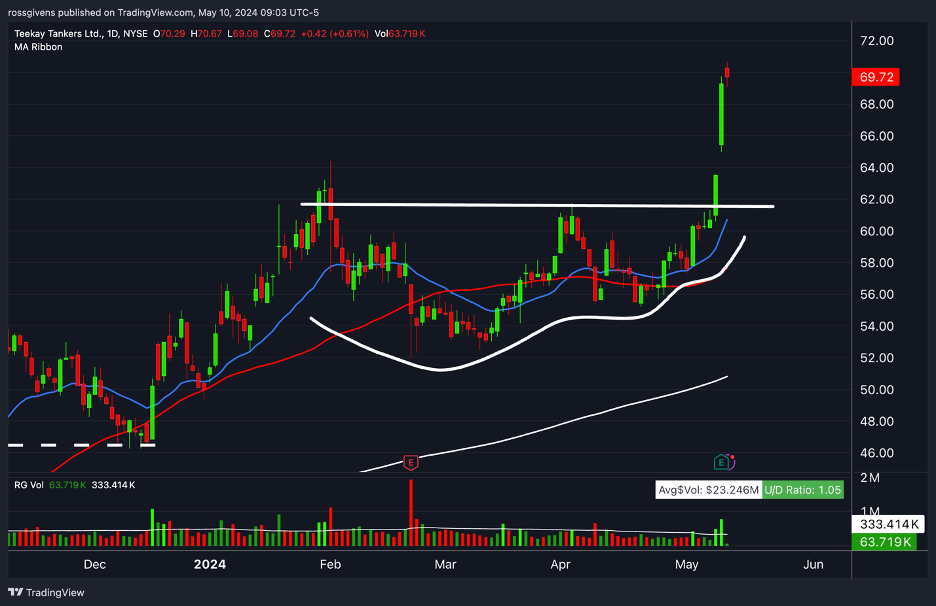Screen dimensions: 936x606
Task: Click the 60.00 price axis label
Action: [876, 230]
